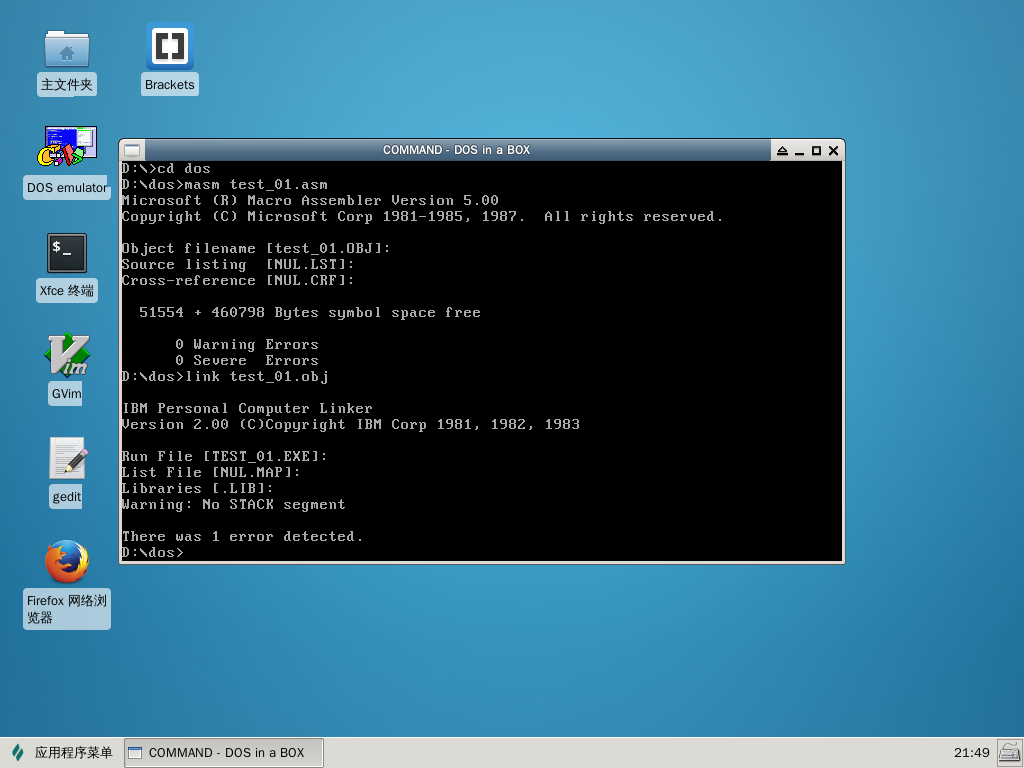This screenshot has height=768, width=1024.
Task: Minimize the COMMAND - DOS in a BOX window
Action: [799, 151]
